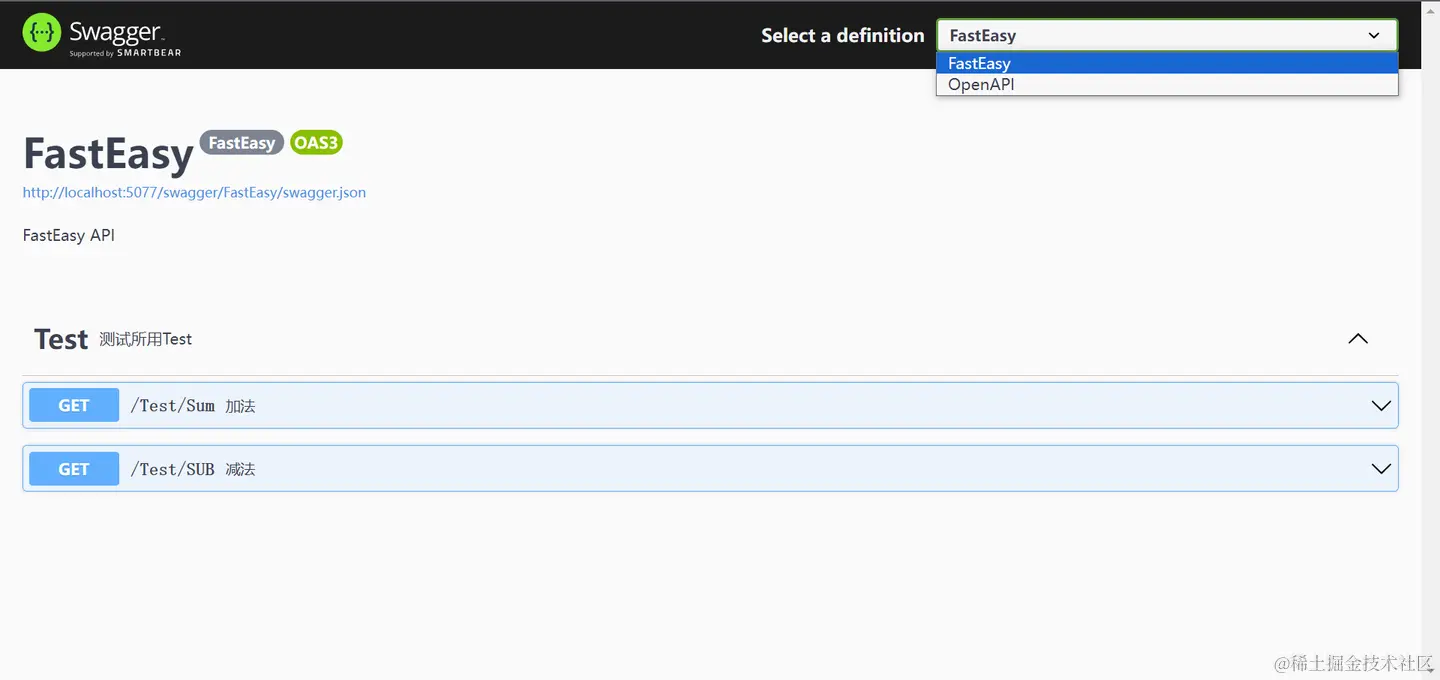
Task: Open the swagger.json URL link
Action: 194,192
